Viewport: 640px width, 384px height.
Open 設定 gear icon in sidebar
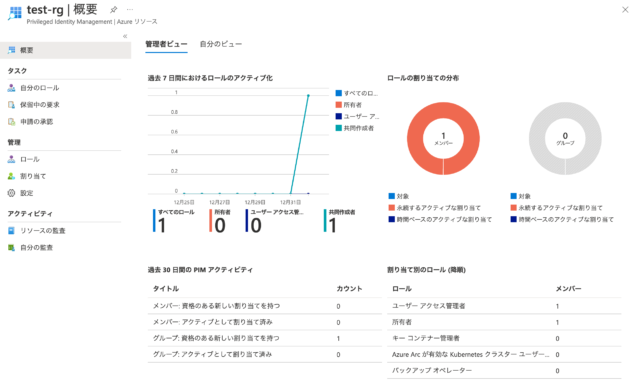click(x=11, y=193)
